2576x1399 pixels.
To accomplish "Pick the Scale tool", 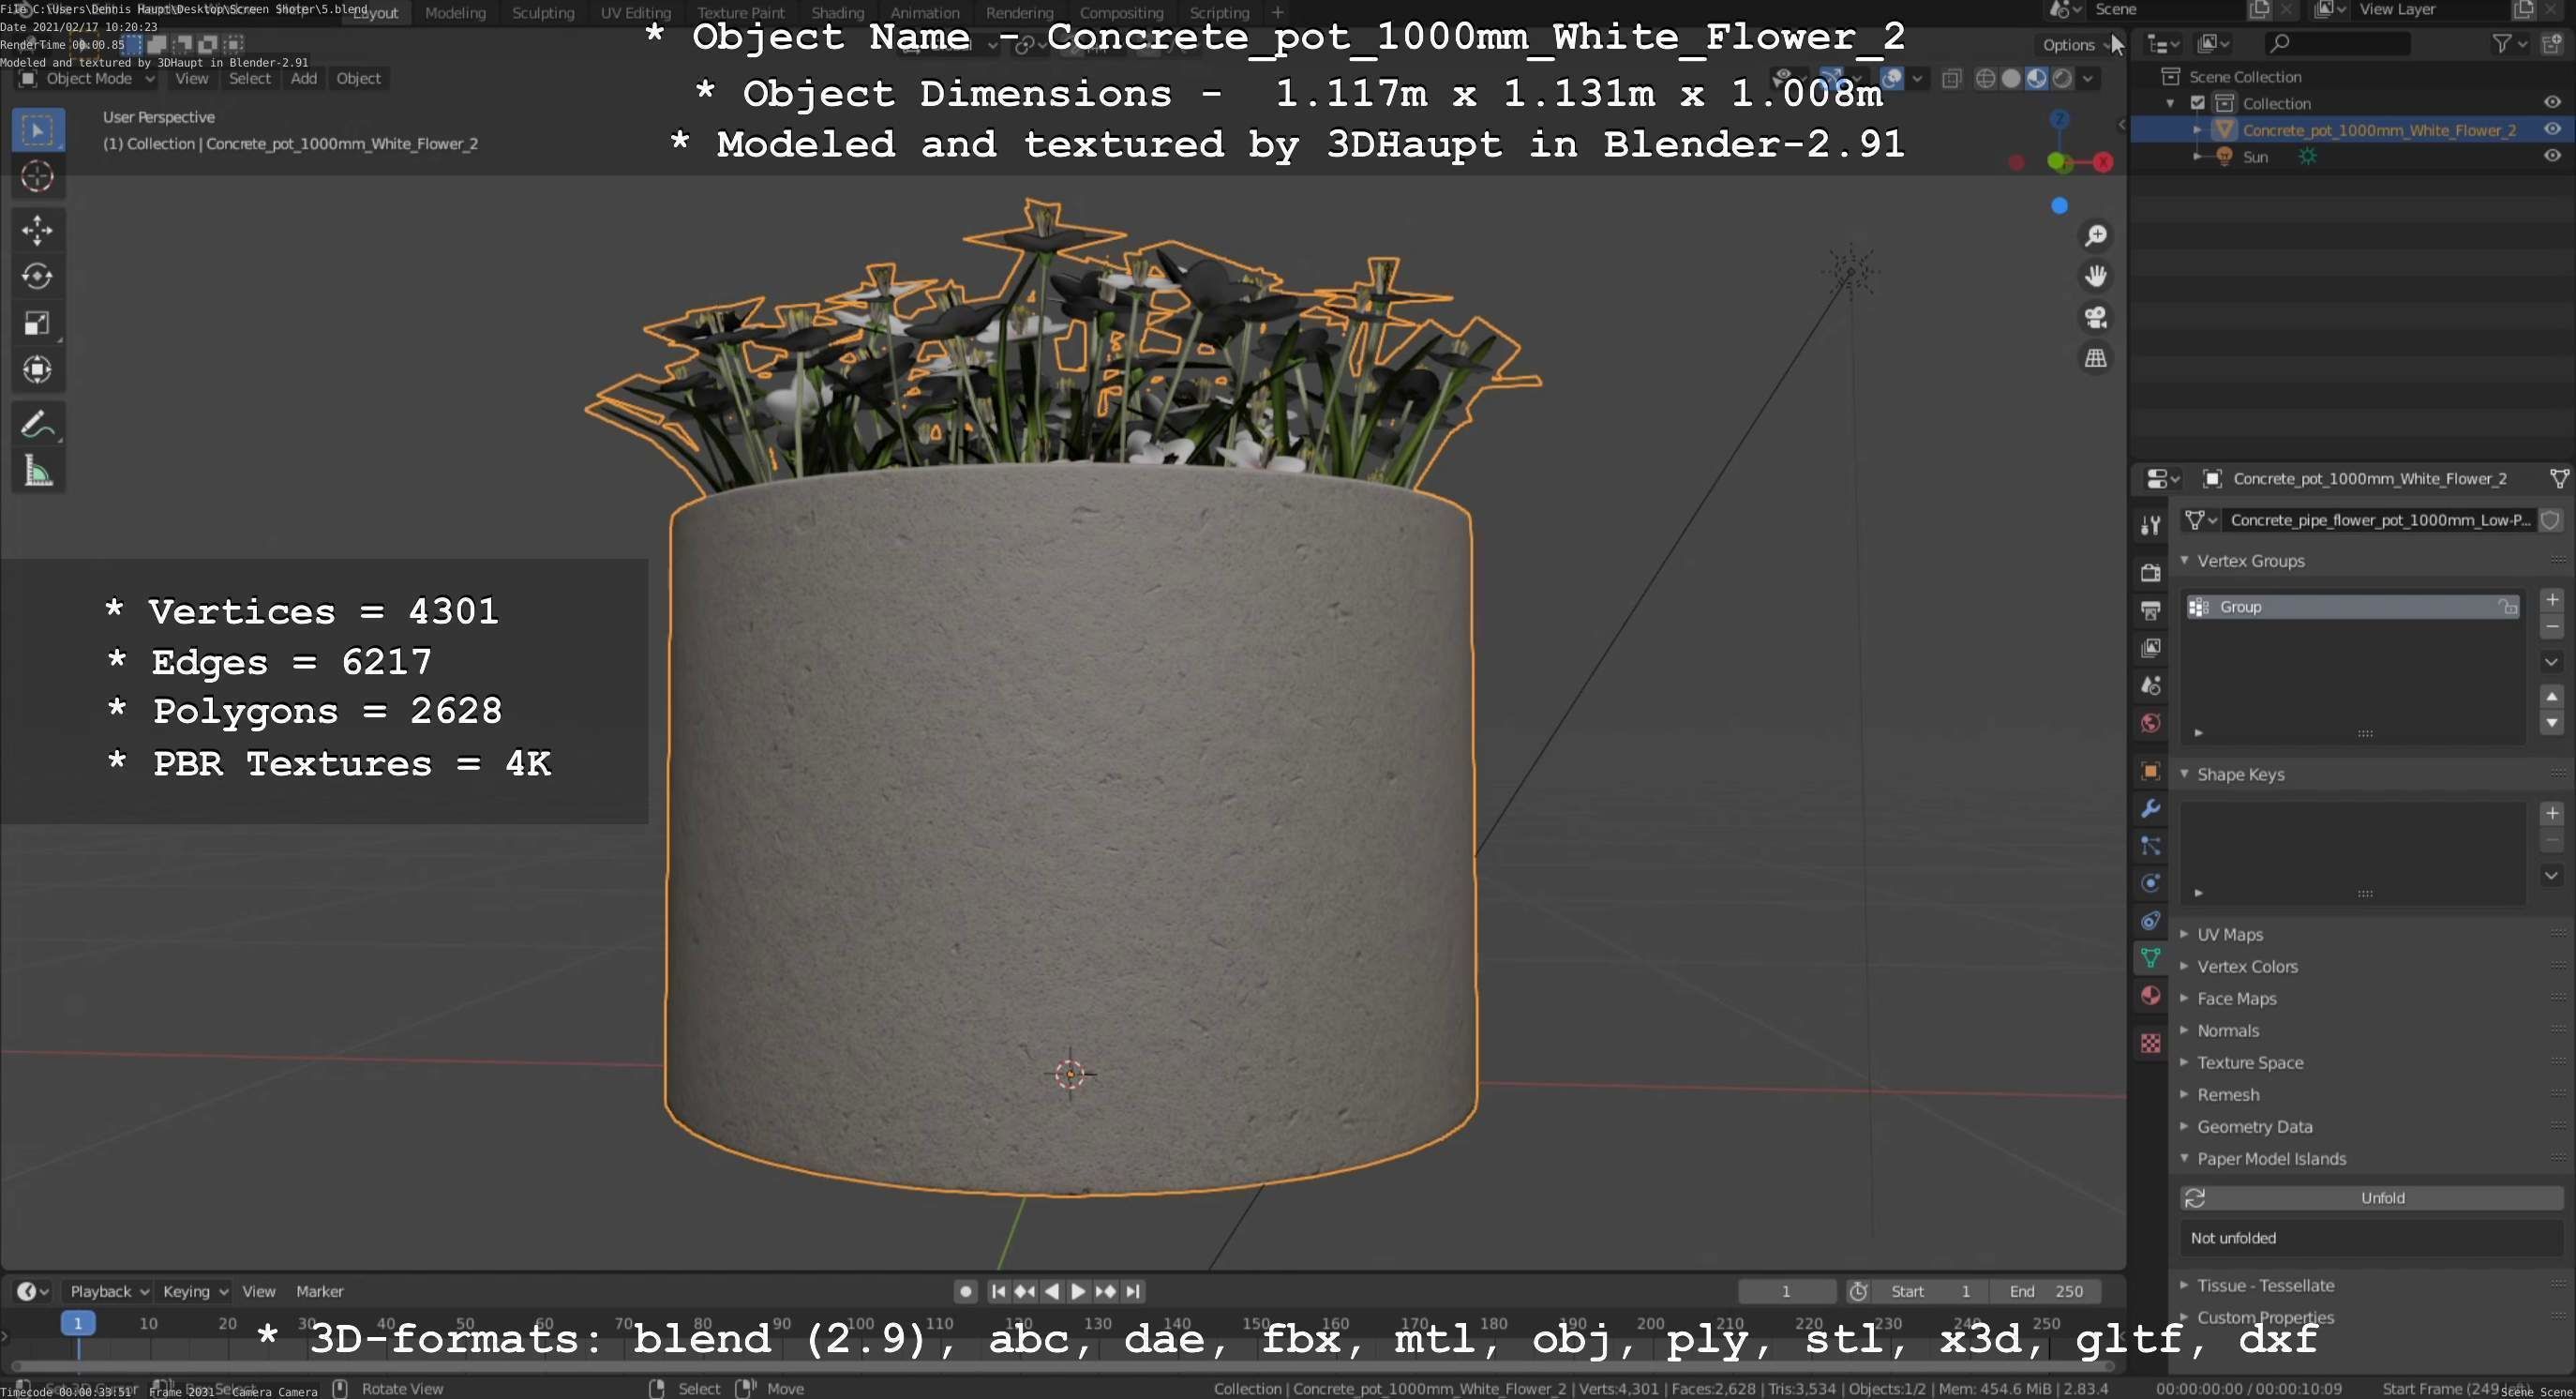I will [38, 323].
